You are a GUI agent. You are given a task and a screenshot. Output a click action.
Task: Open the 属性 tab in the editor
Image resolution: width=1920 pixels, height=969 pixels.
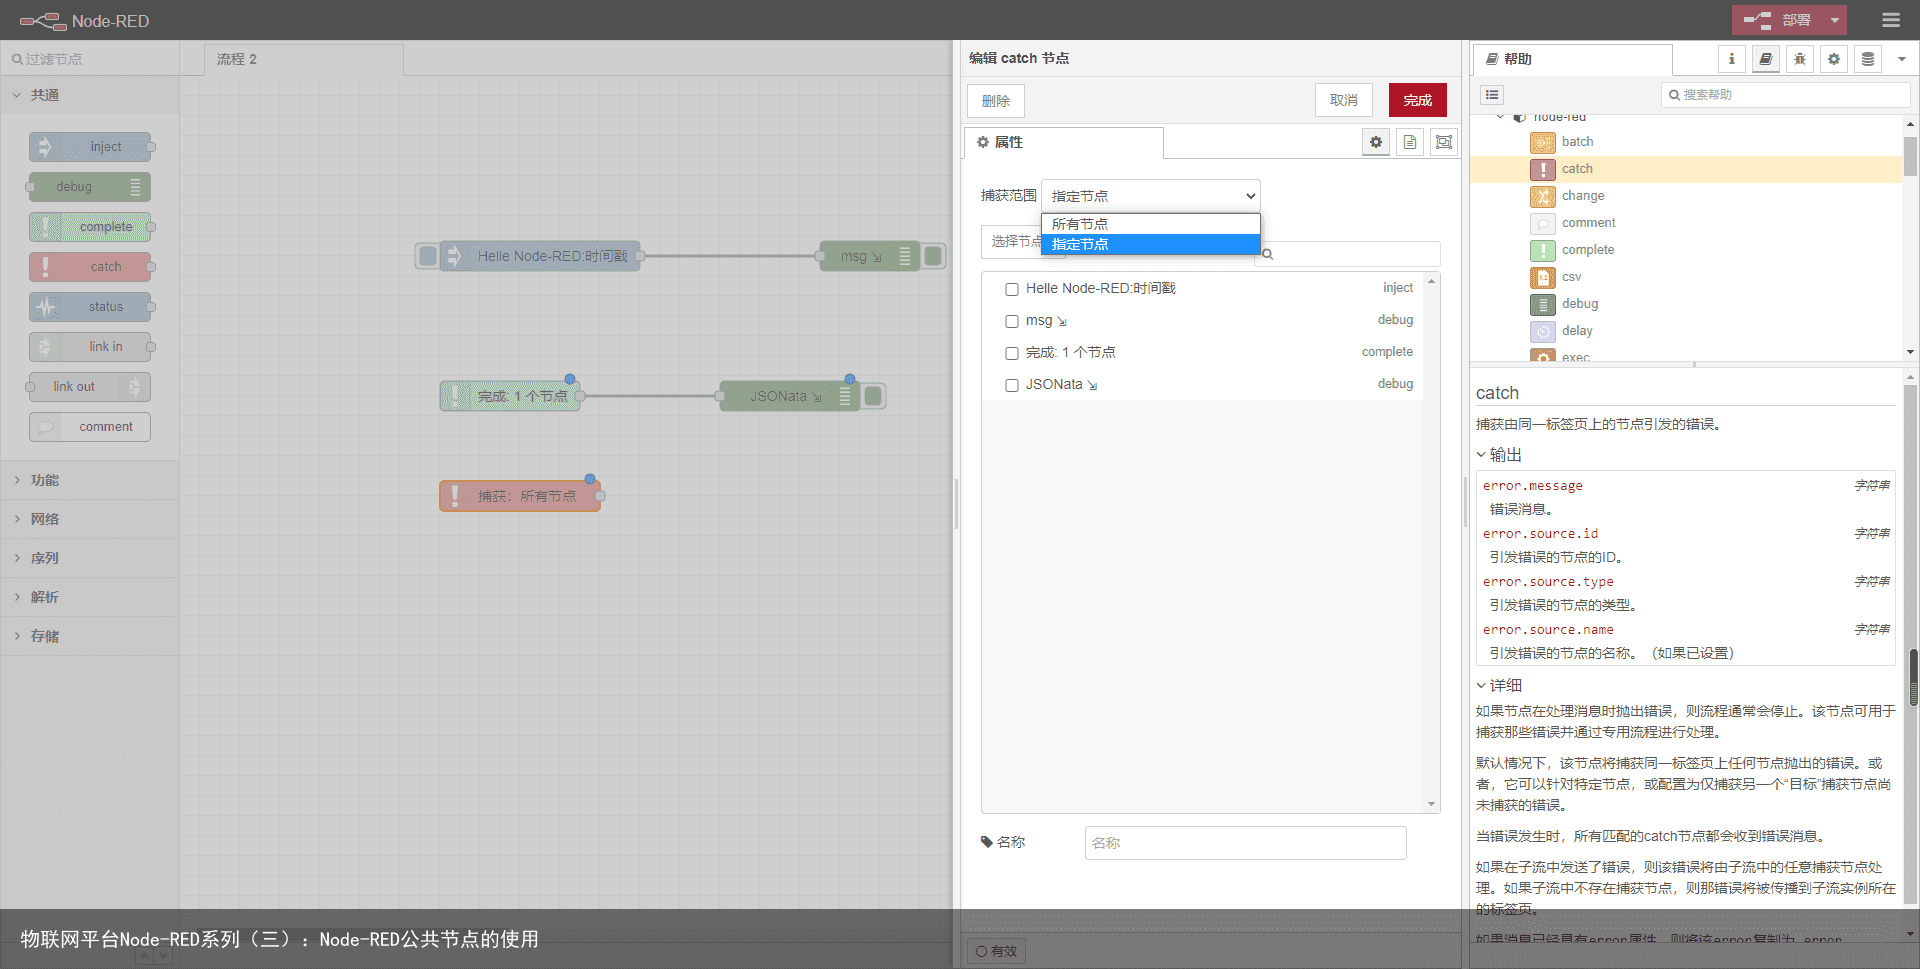click(1063, 142)
